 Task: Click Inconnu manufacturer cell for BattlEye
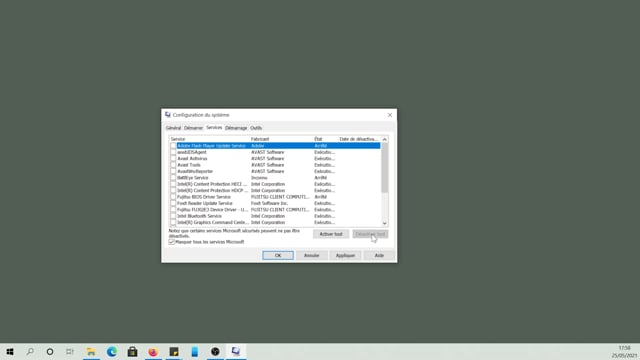point(259,178)
